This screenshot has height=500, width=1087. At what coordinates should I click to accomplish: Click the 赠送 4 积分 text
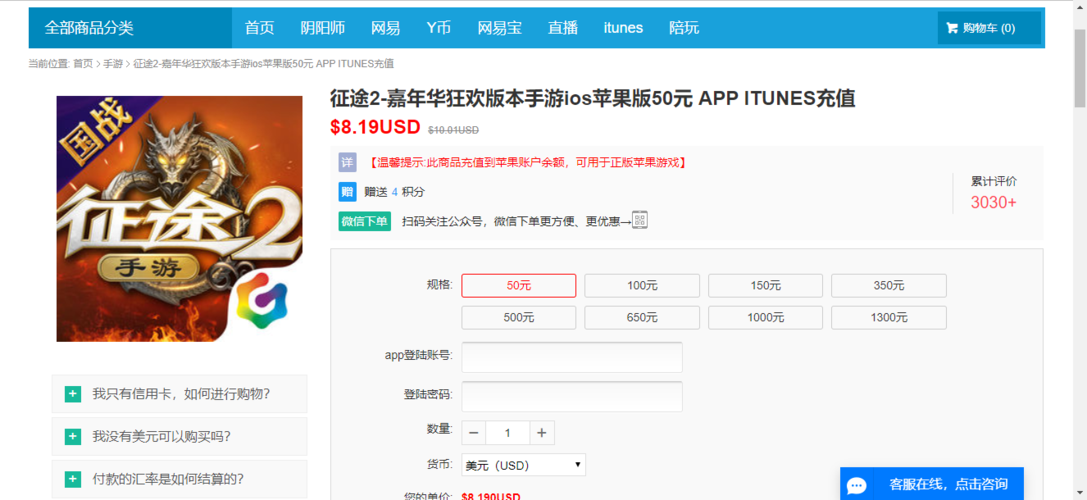[x=394, y=192]
